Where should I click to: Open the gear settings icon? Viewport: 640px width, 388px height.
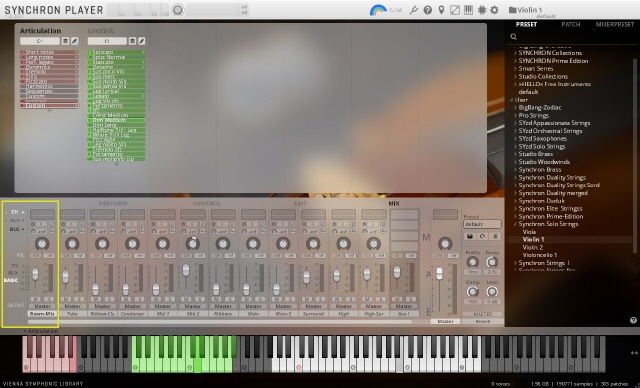pos(494,10)
